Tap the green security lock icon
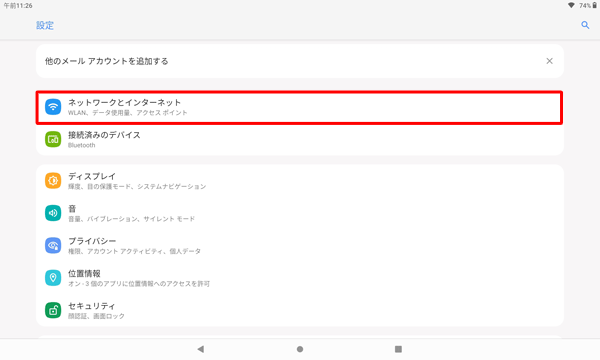 click(53, 310)
